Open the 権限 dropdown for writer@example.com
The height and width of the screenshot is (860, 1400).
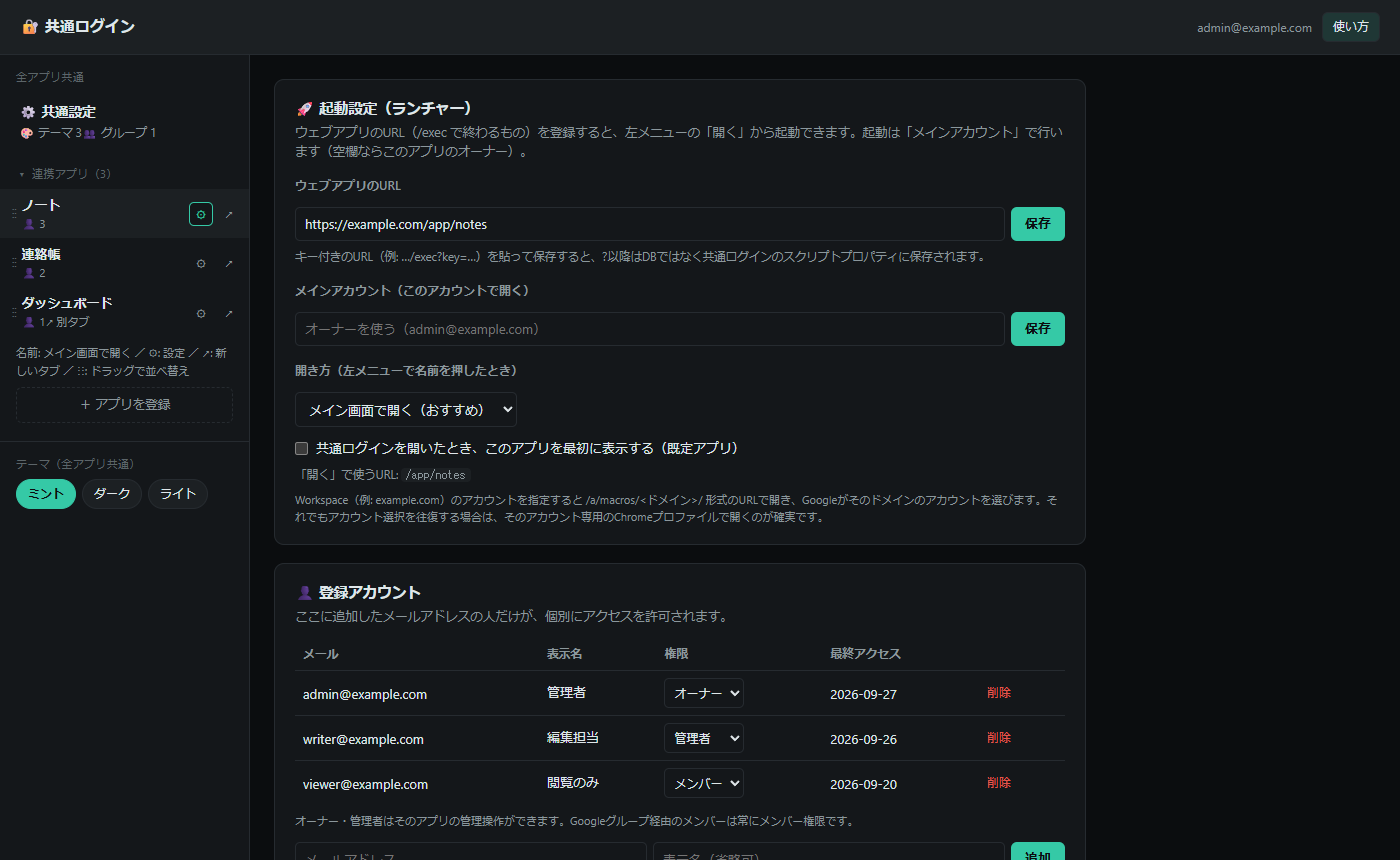pos(704,738)
